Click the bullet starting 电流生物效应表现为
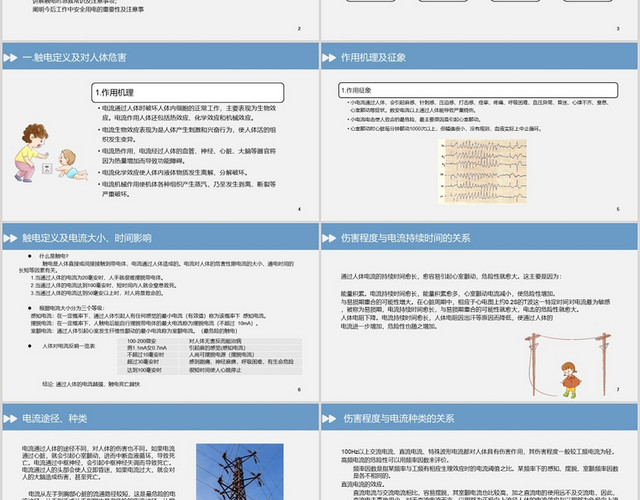 [x=189, y=134]
